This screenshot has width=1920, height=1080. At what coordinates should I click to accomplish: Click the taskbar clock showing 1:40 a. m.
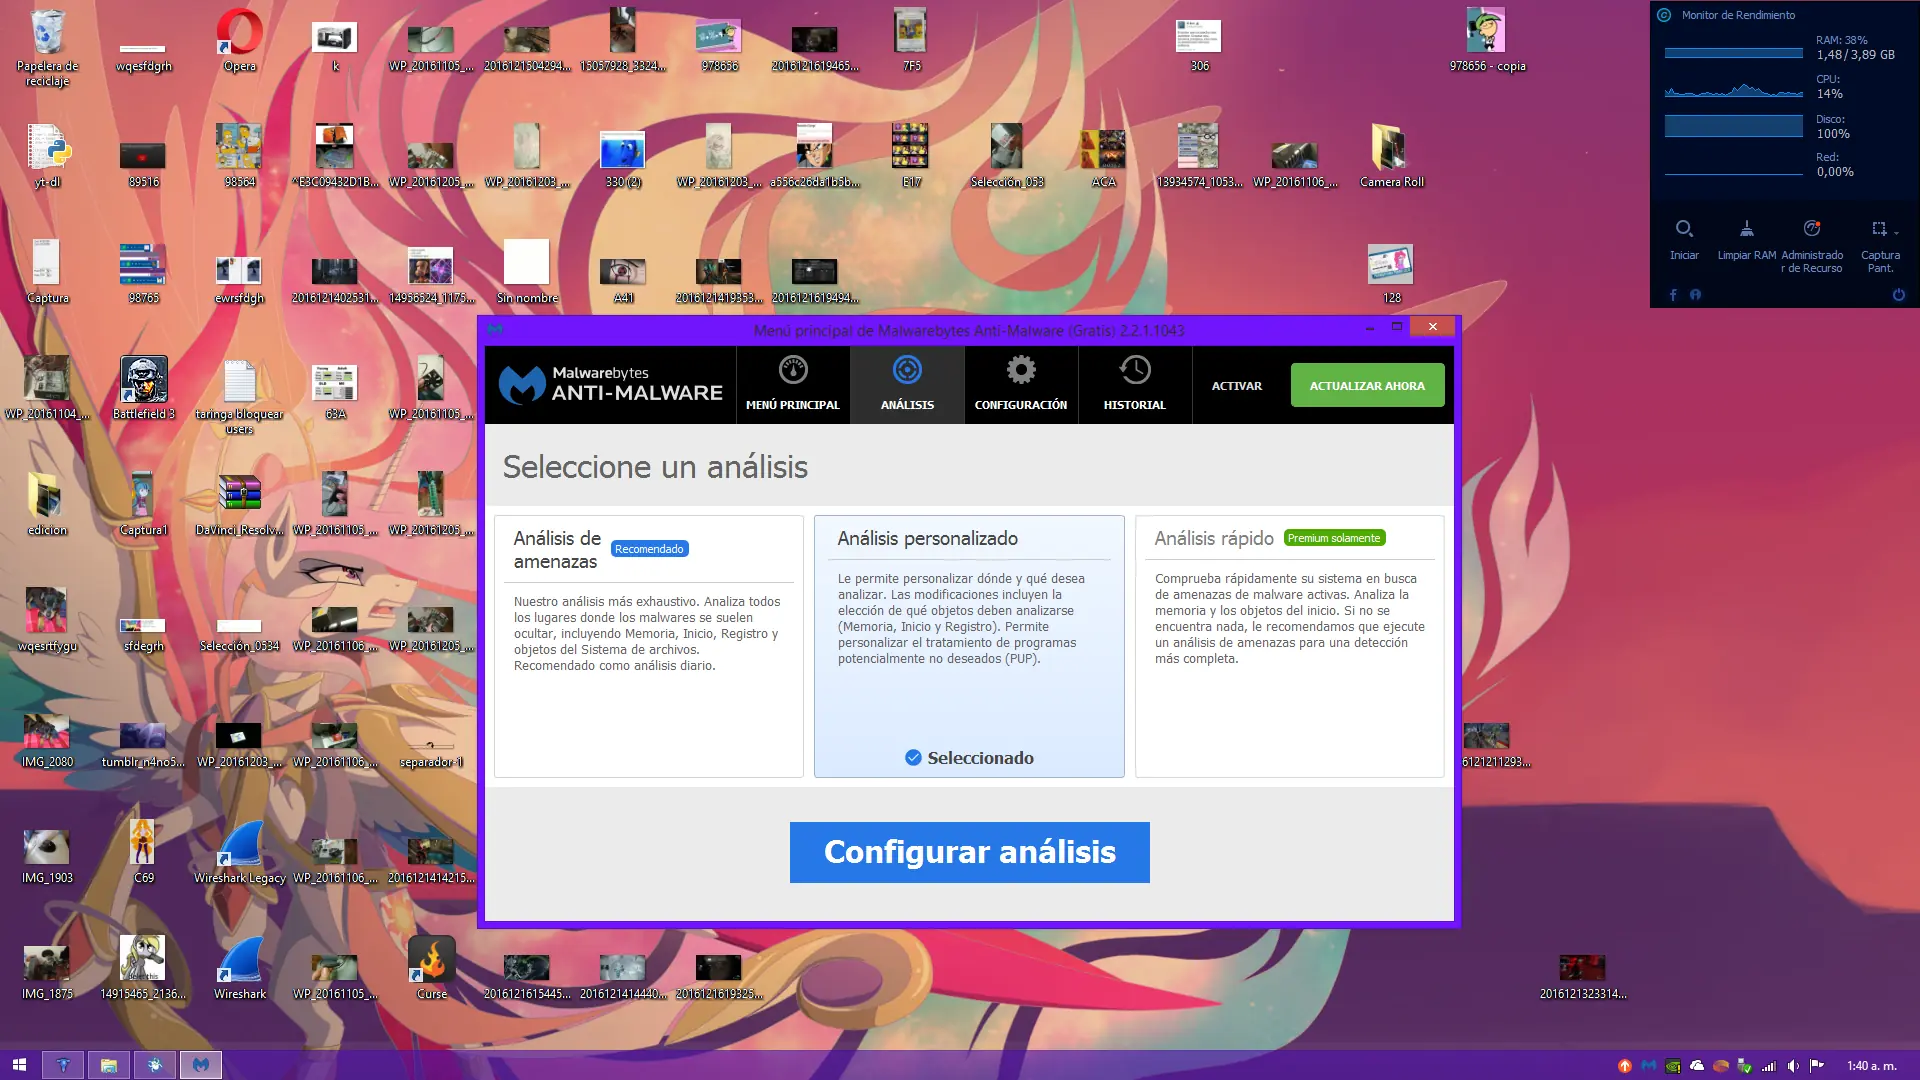pyautogui.click(x=1871, y=1066)
